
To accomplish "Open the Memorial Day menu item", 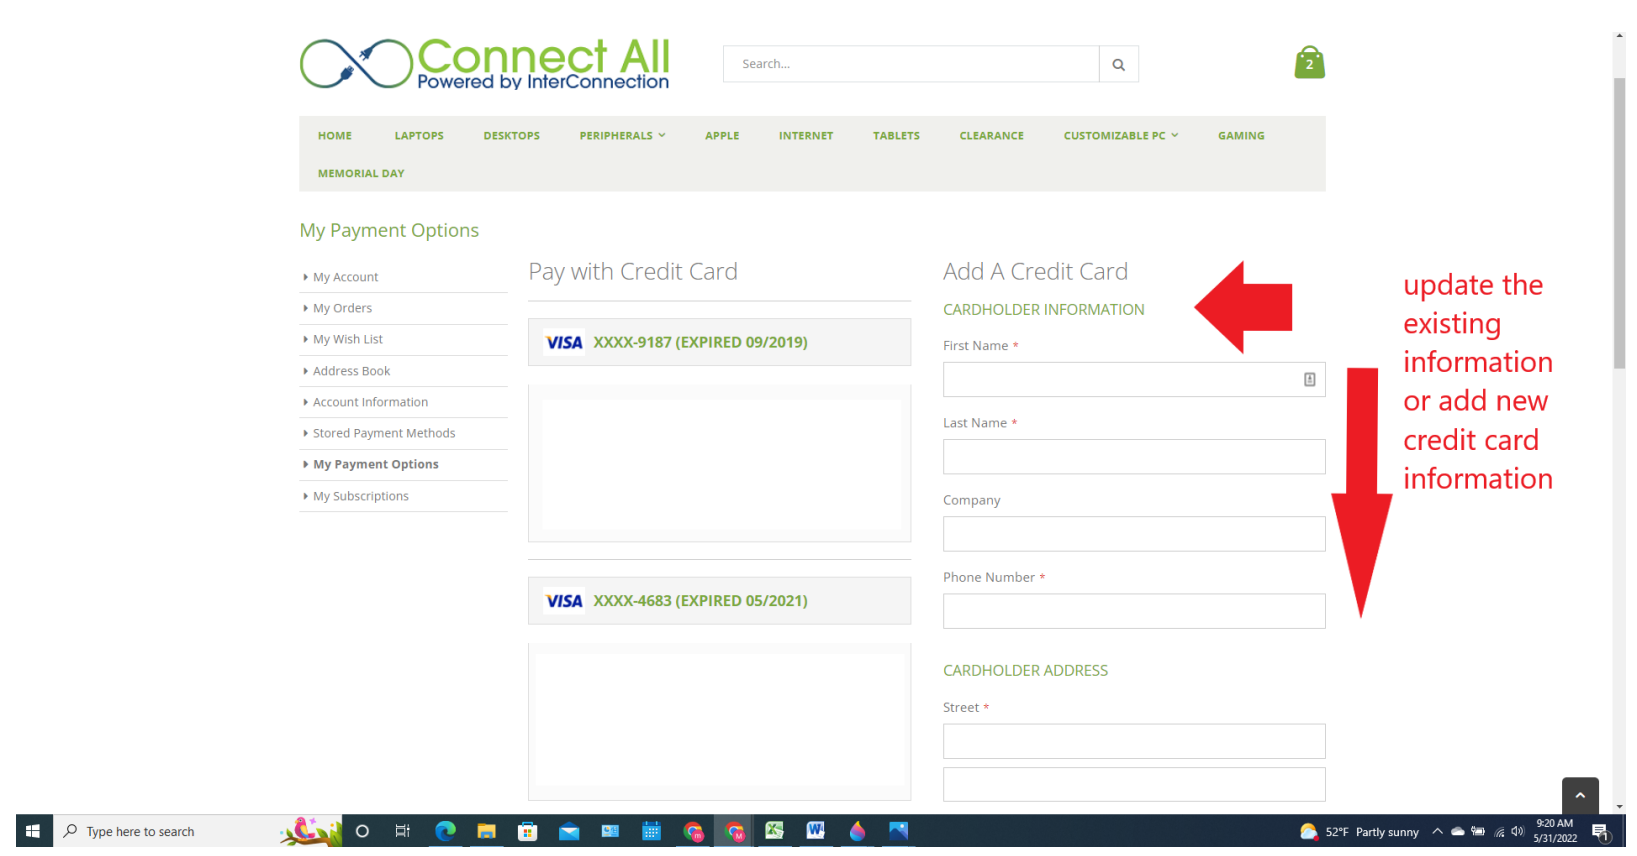I will [361, 174].
